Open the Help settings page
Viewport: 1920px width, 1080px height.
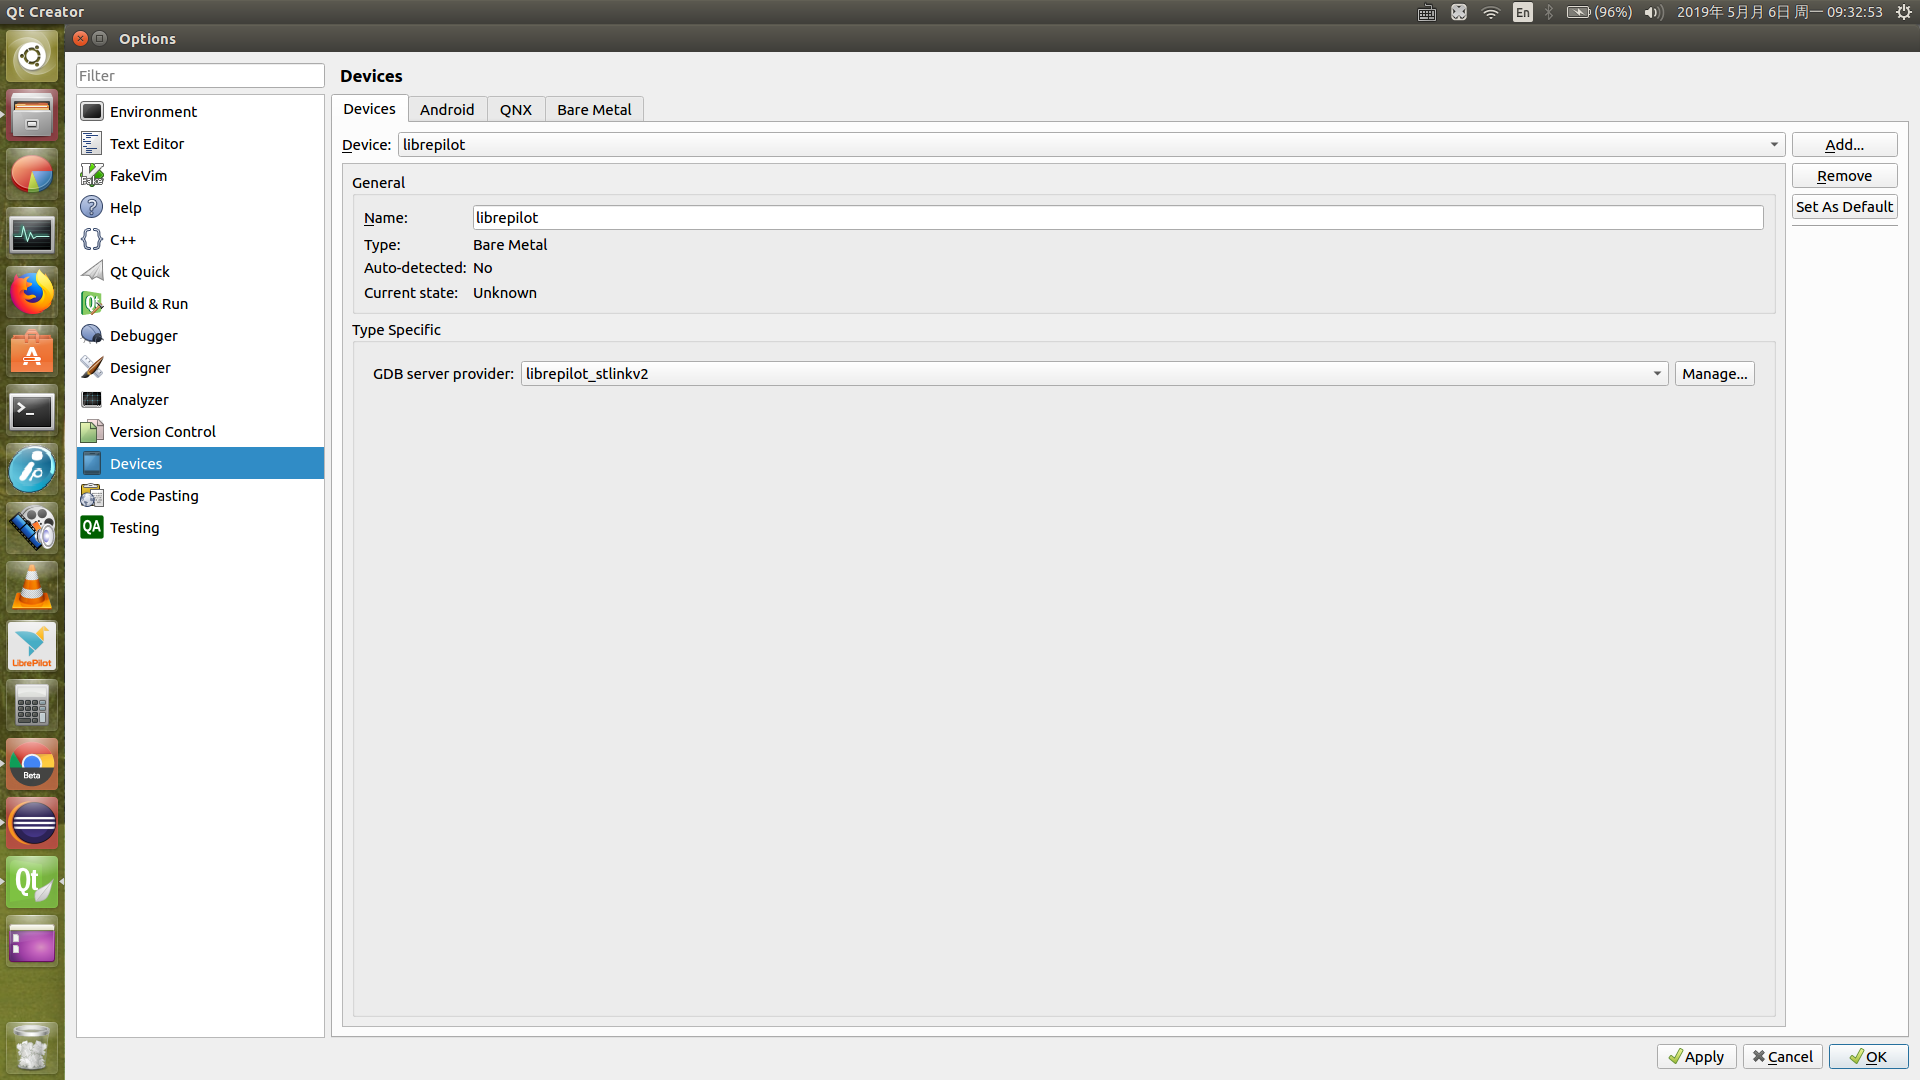125,207
